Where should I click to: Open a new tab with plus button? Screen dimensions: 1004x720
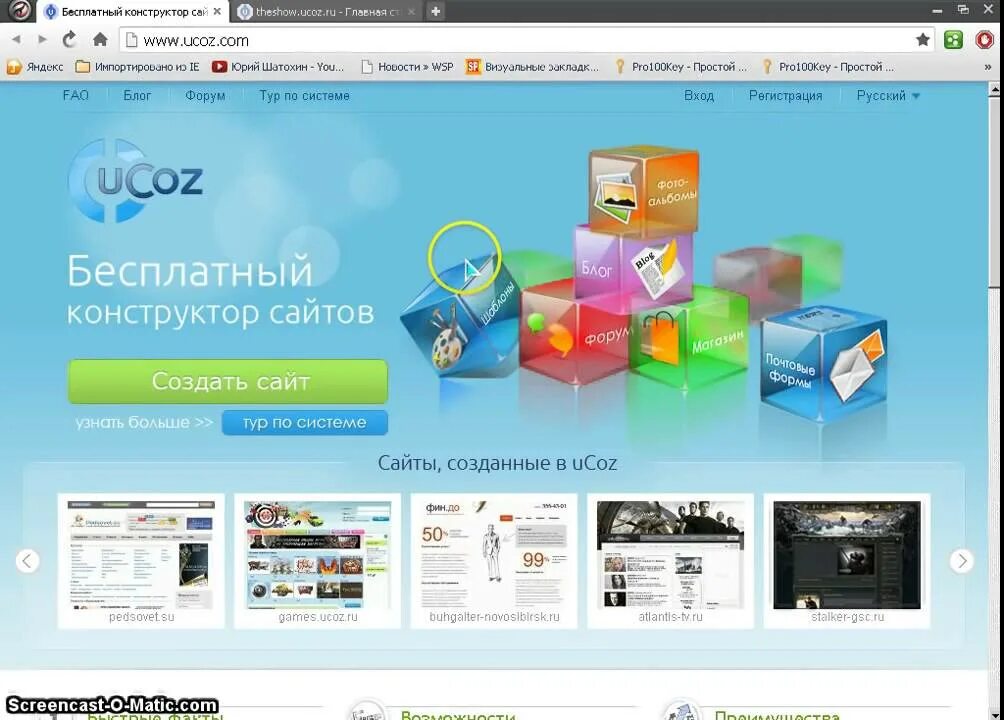pos(435,12)
